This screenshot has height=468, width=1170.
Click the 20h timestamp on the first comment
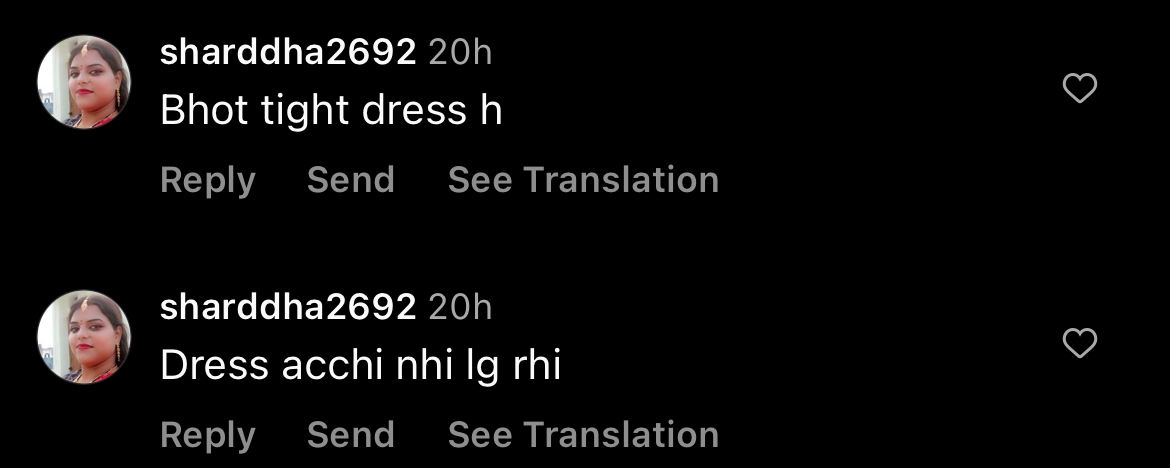click(x=460, y=52)
